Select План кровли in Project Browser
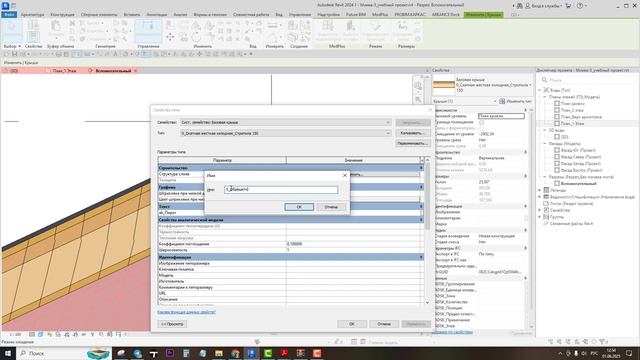Image resolution: width=640 pixels, height=360 pixels. pos(572,104)
